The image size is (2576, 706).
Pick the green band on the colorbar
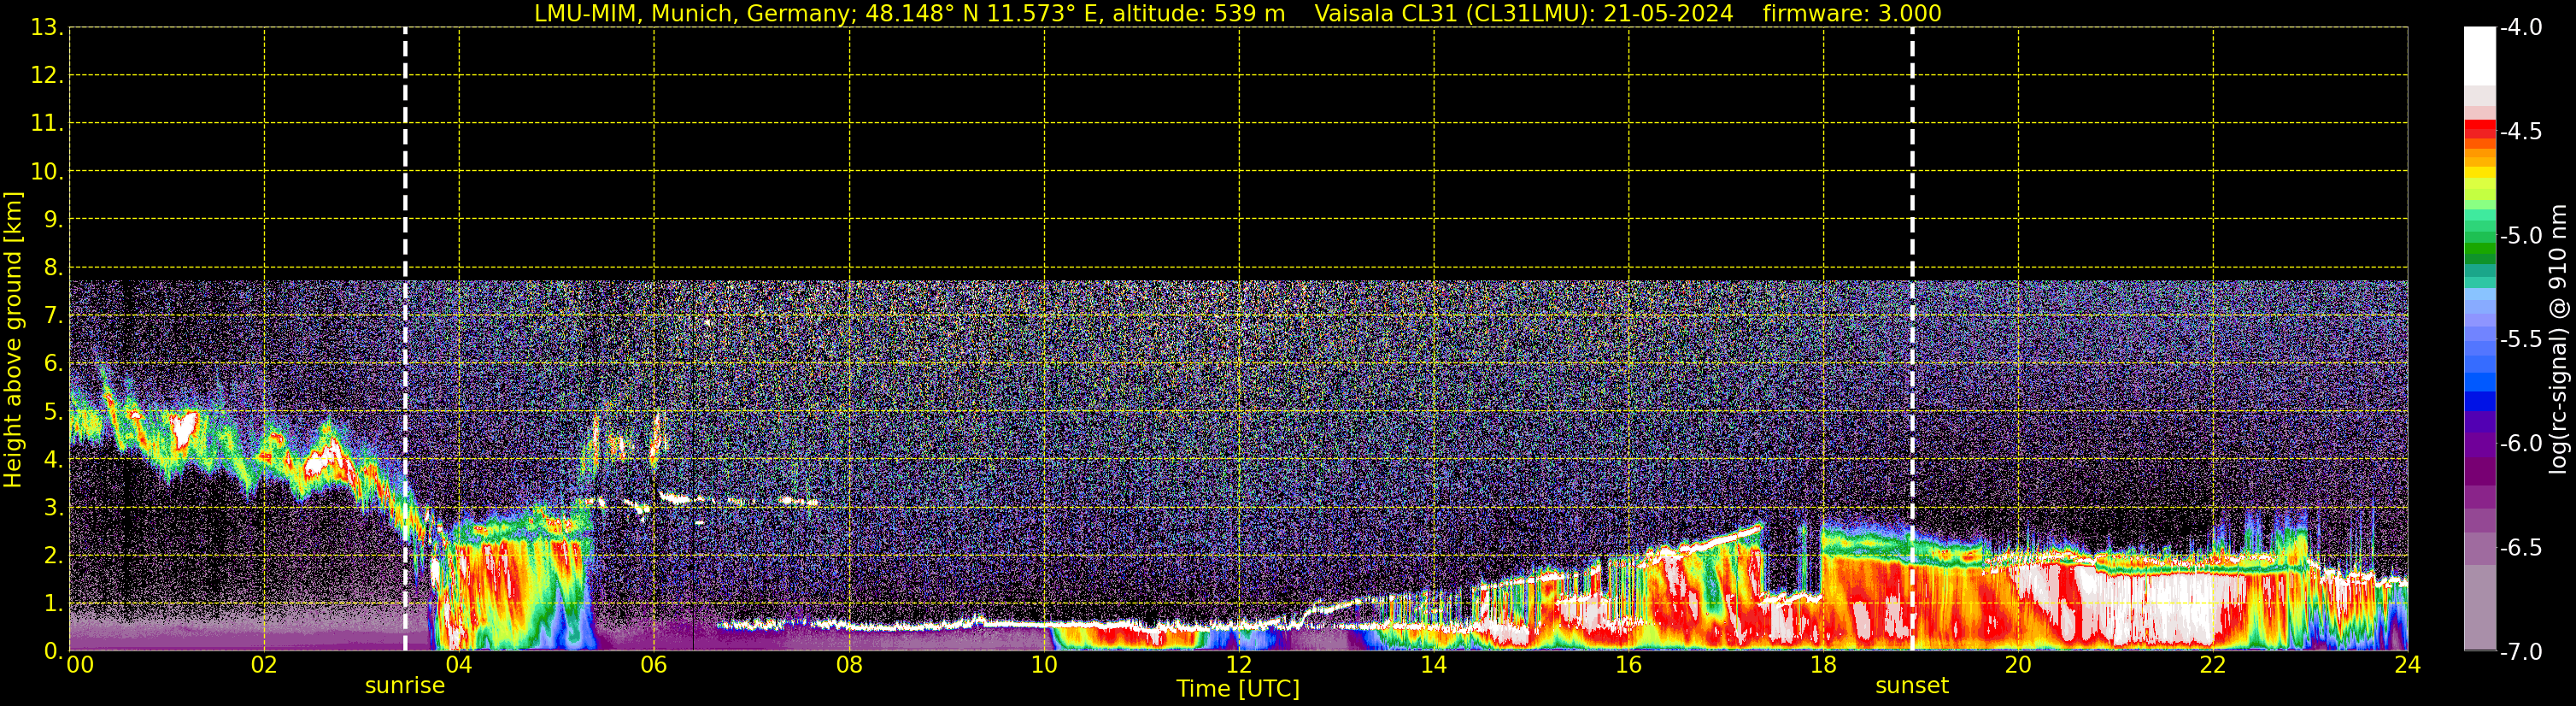(x=2480, y=250)
